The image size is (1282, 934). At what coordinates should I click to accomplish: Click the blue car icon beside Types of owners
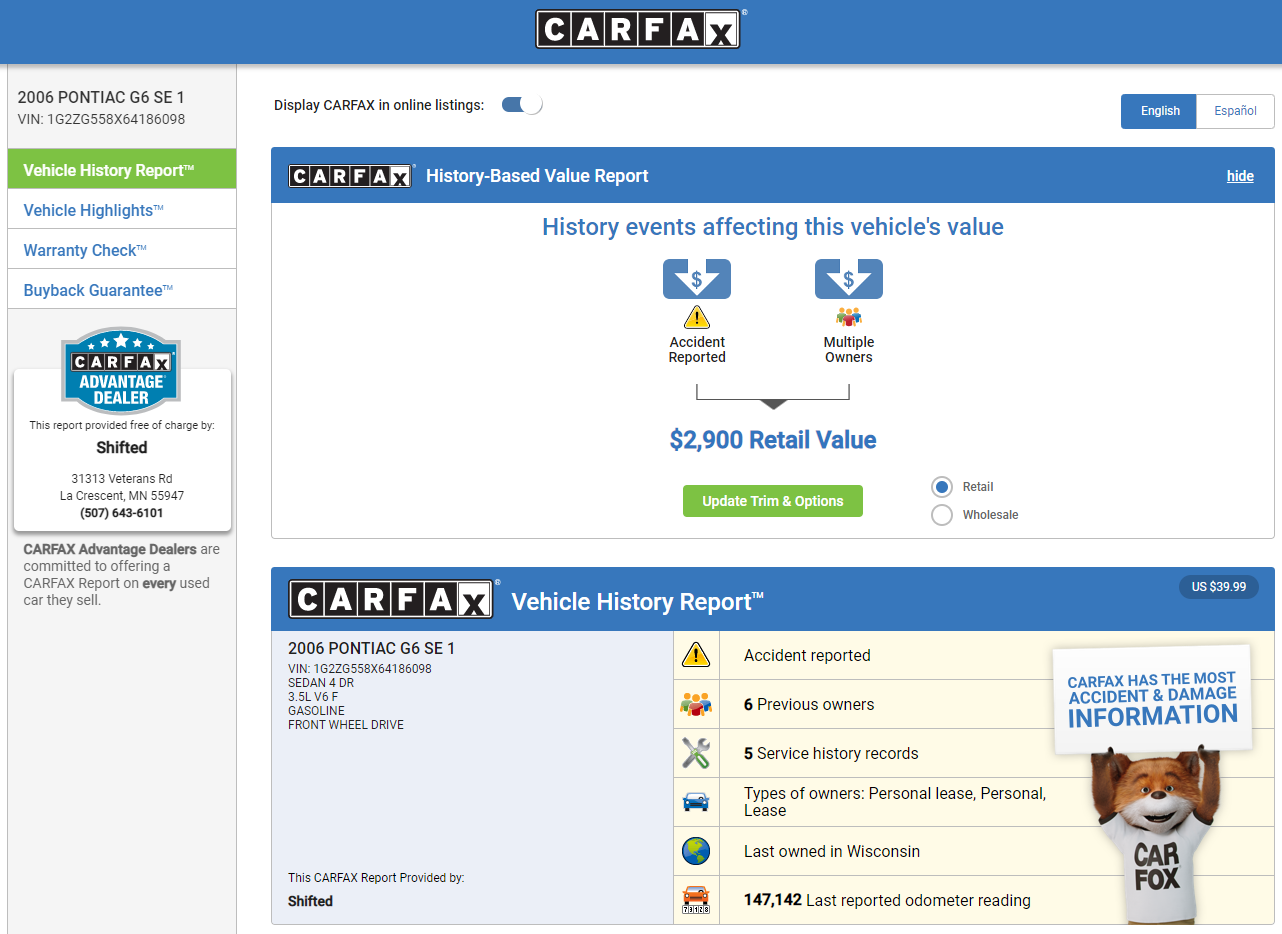point(696,802)
